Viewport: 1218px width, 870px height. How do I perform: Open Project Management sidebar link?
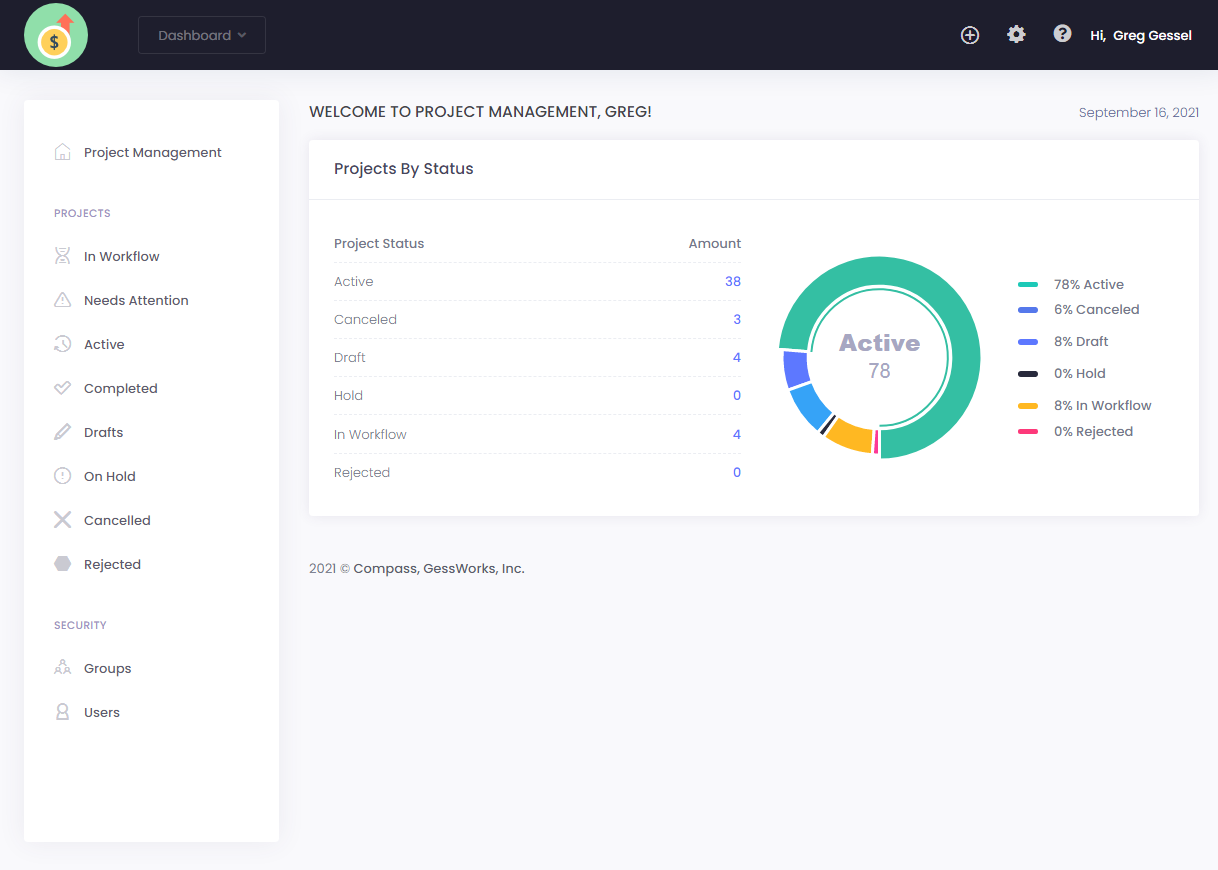click(153, 152)
